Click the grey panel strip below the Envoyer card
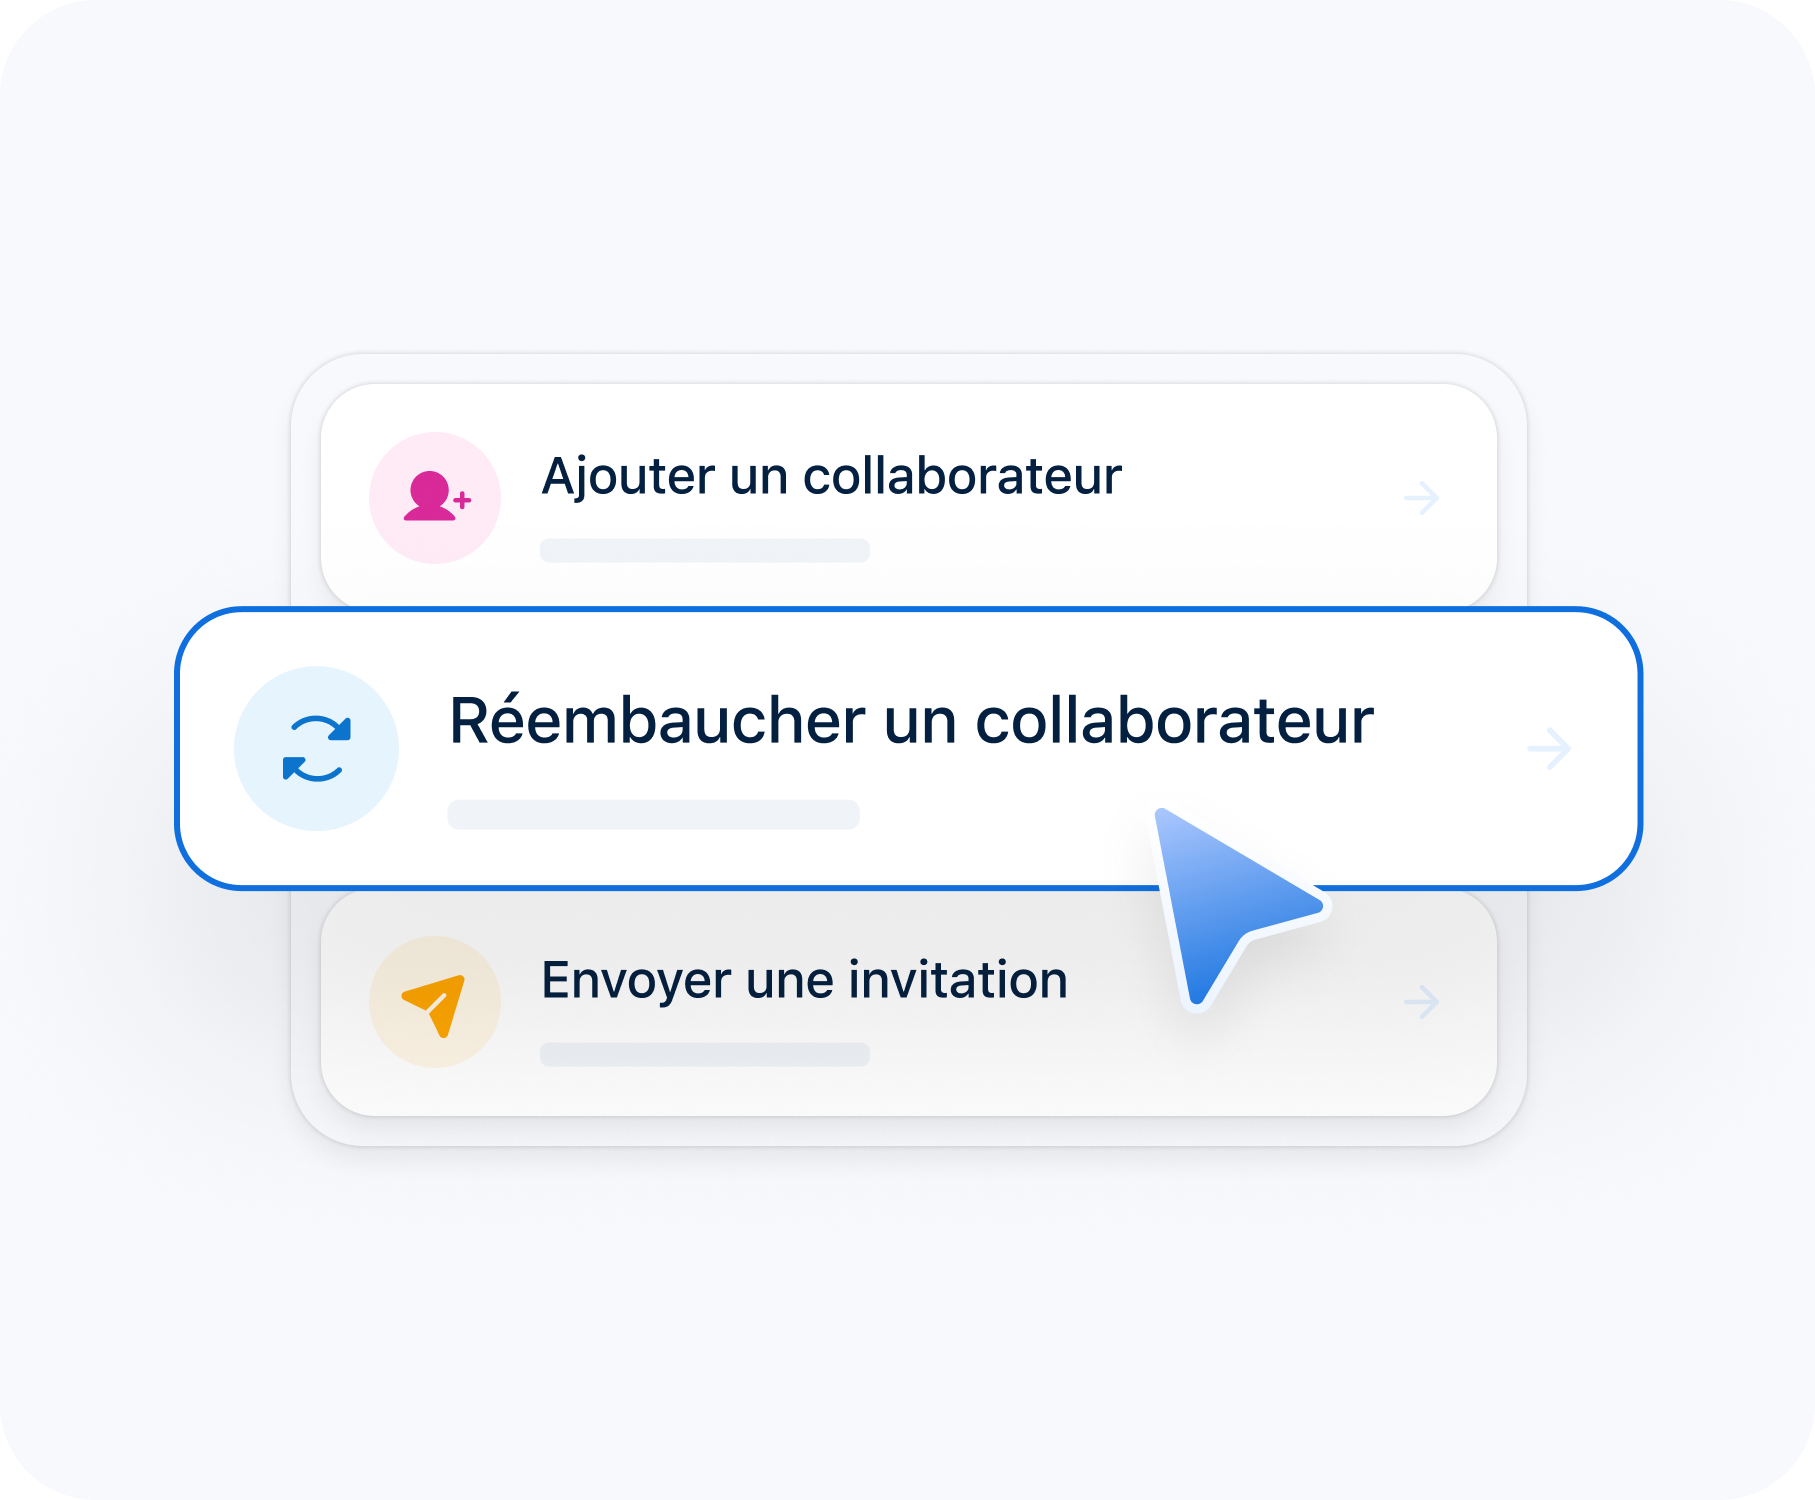Screen dimensions: 1815x1500 tap(908, 1131)
